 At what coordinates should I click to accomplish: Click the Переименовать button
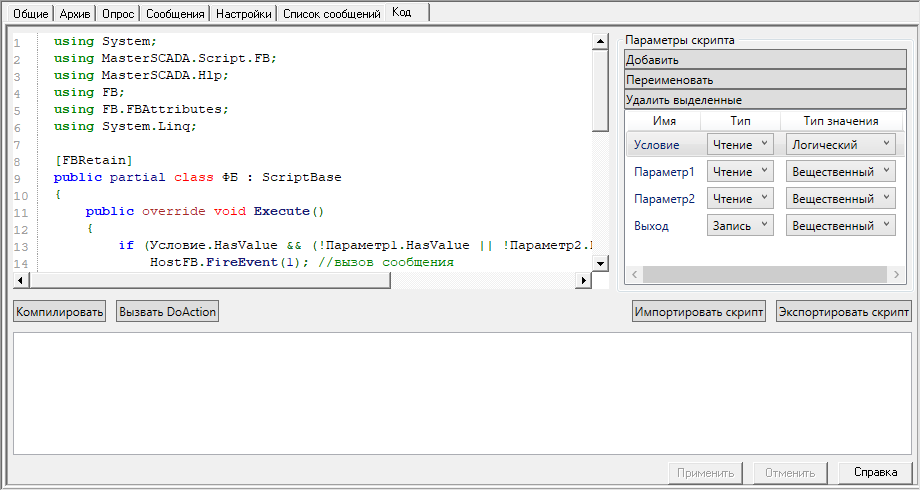[765, 79]
